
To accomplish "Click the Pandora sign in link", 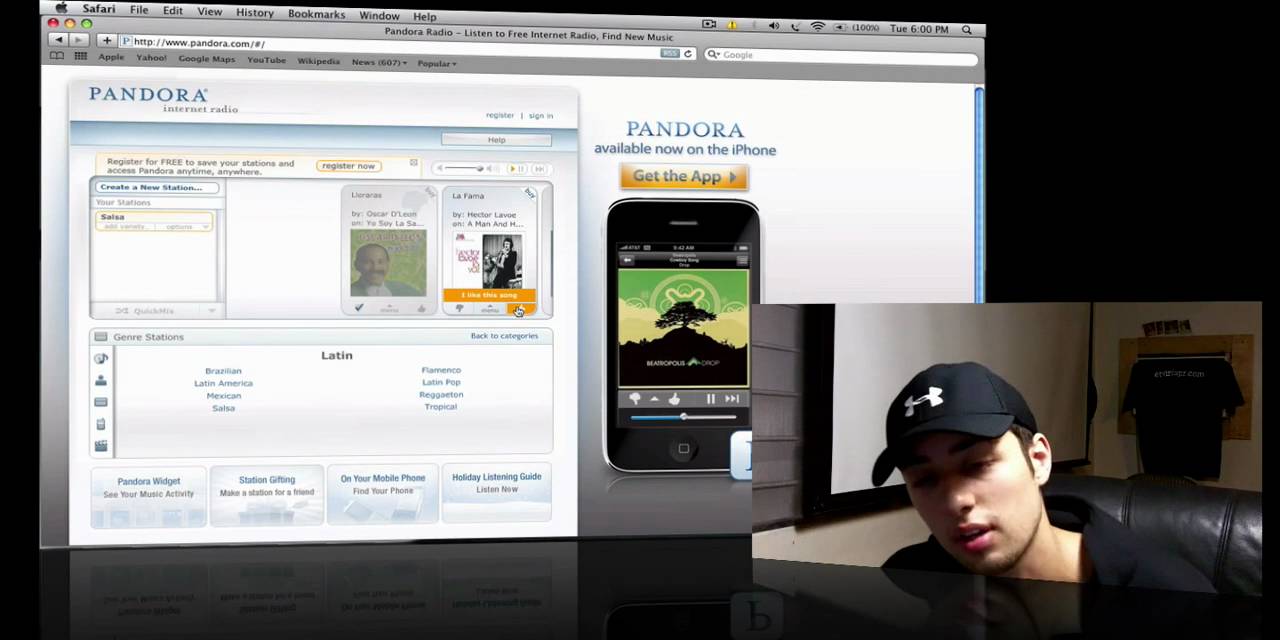I will click(540, 116).
